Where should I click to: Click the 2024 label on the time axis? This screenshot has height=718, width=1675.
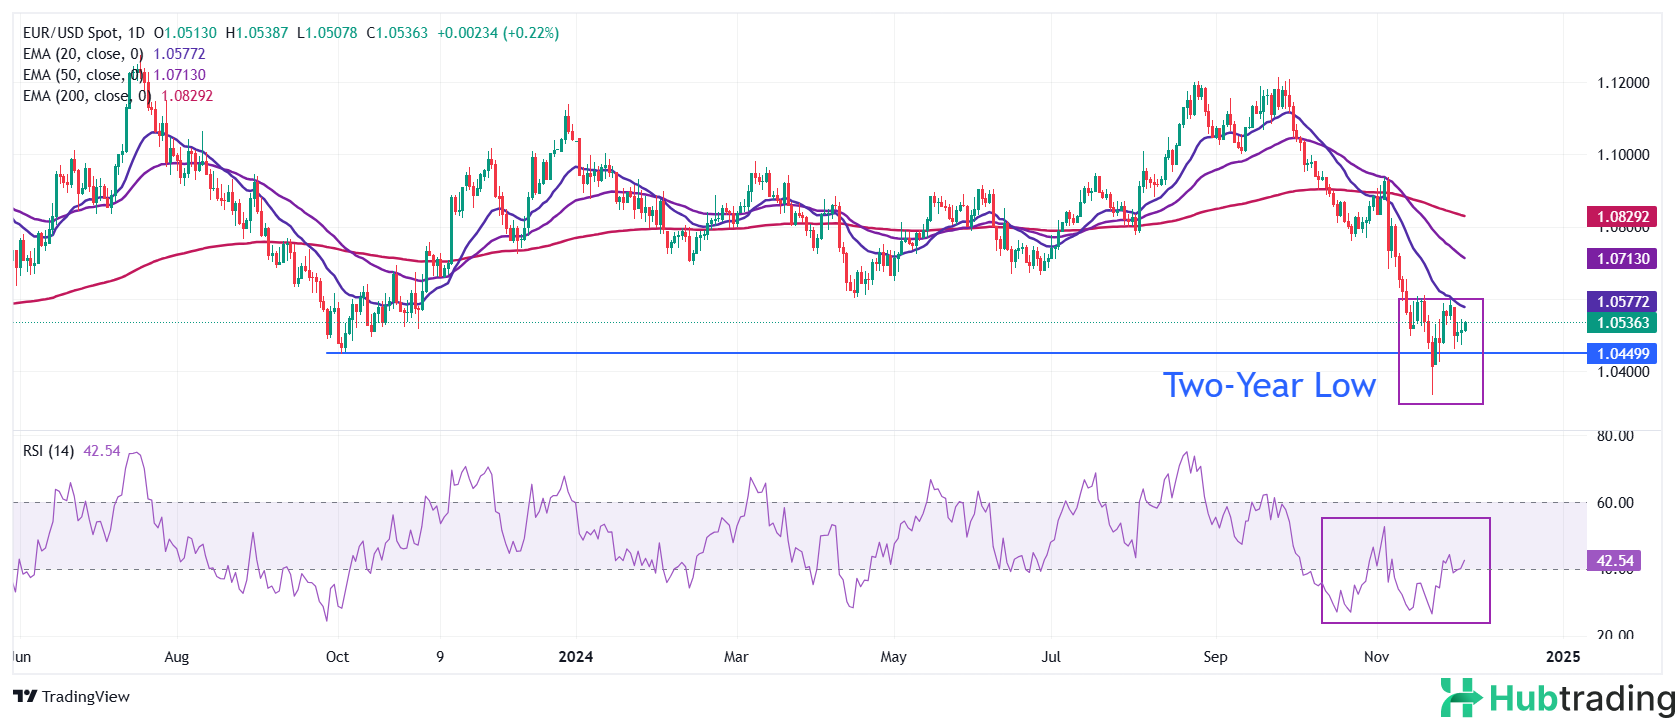(575, 657)
